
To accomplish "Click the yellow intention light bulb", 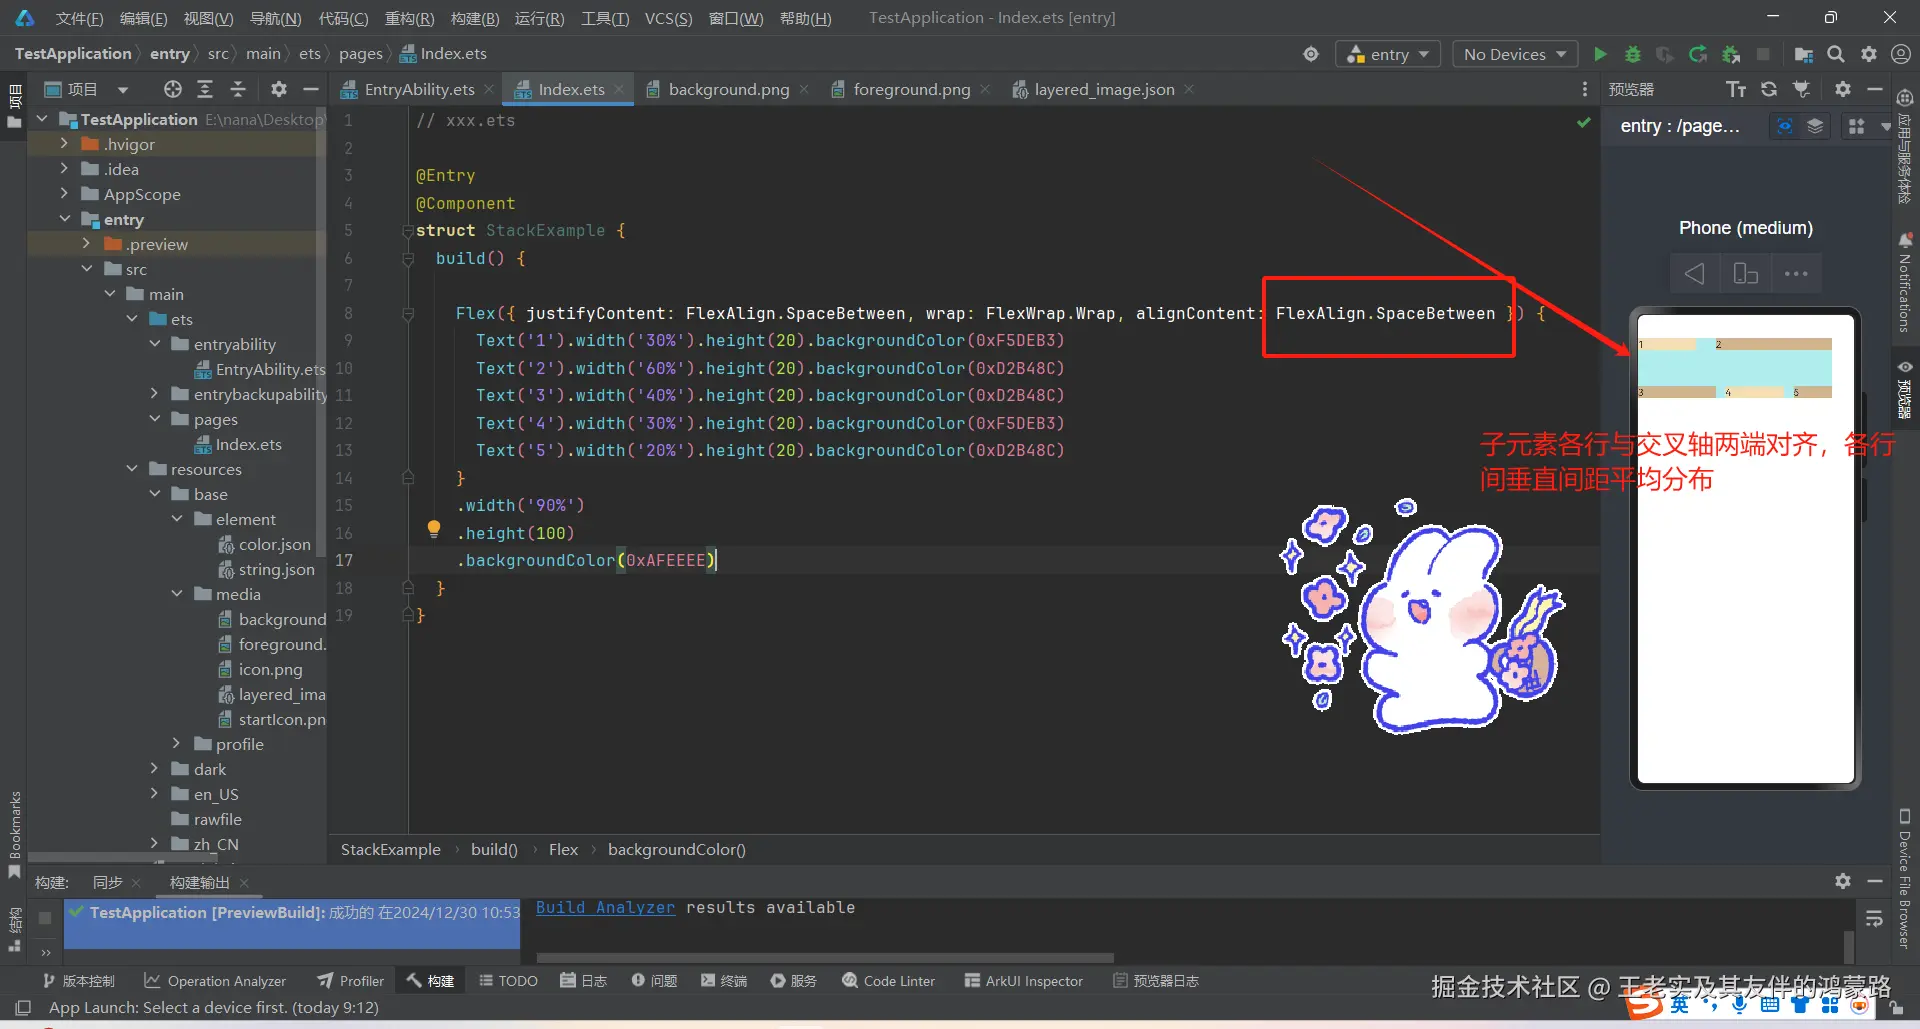I will 434,529.
